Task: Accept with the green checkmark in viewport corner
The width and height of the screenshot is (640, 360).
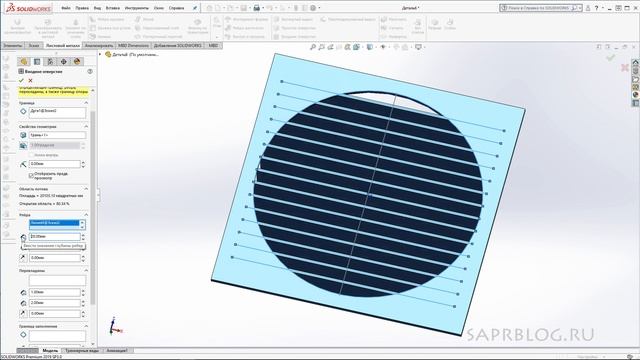Action: pos(611,58)
